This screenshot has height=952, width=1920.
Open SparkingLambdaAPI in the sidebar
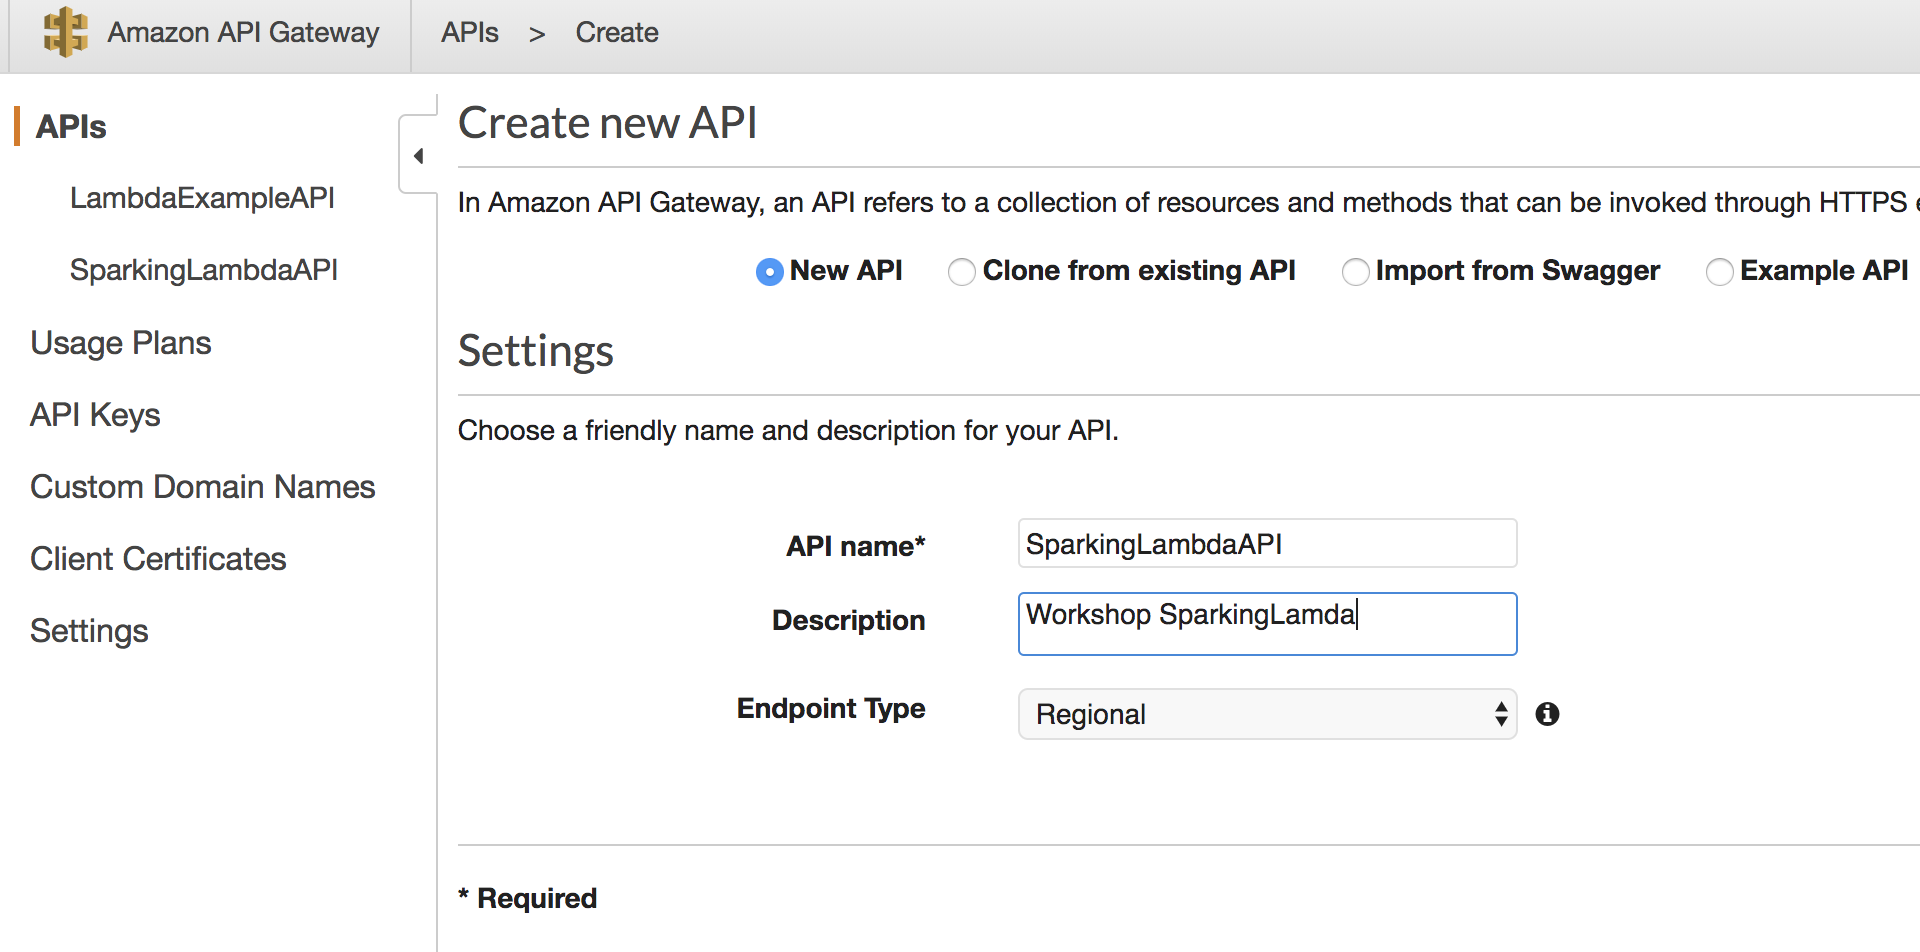(204, 270)
